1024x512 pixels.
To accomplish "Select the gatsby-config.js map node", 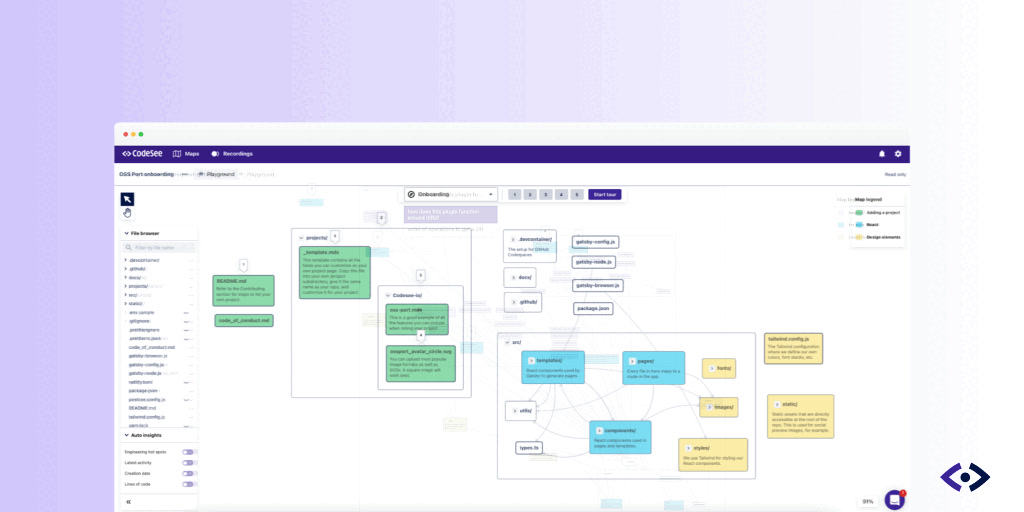I will (596, 242).
